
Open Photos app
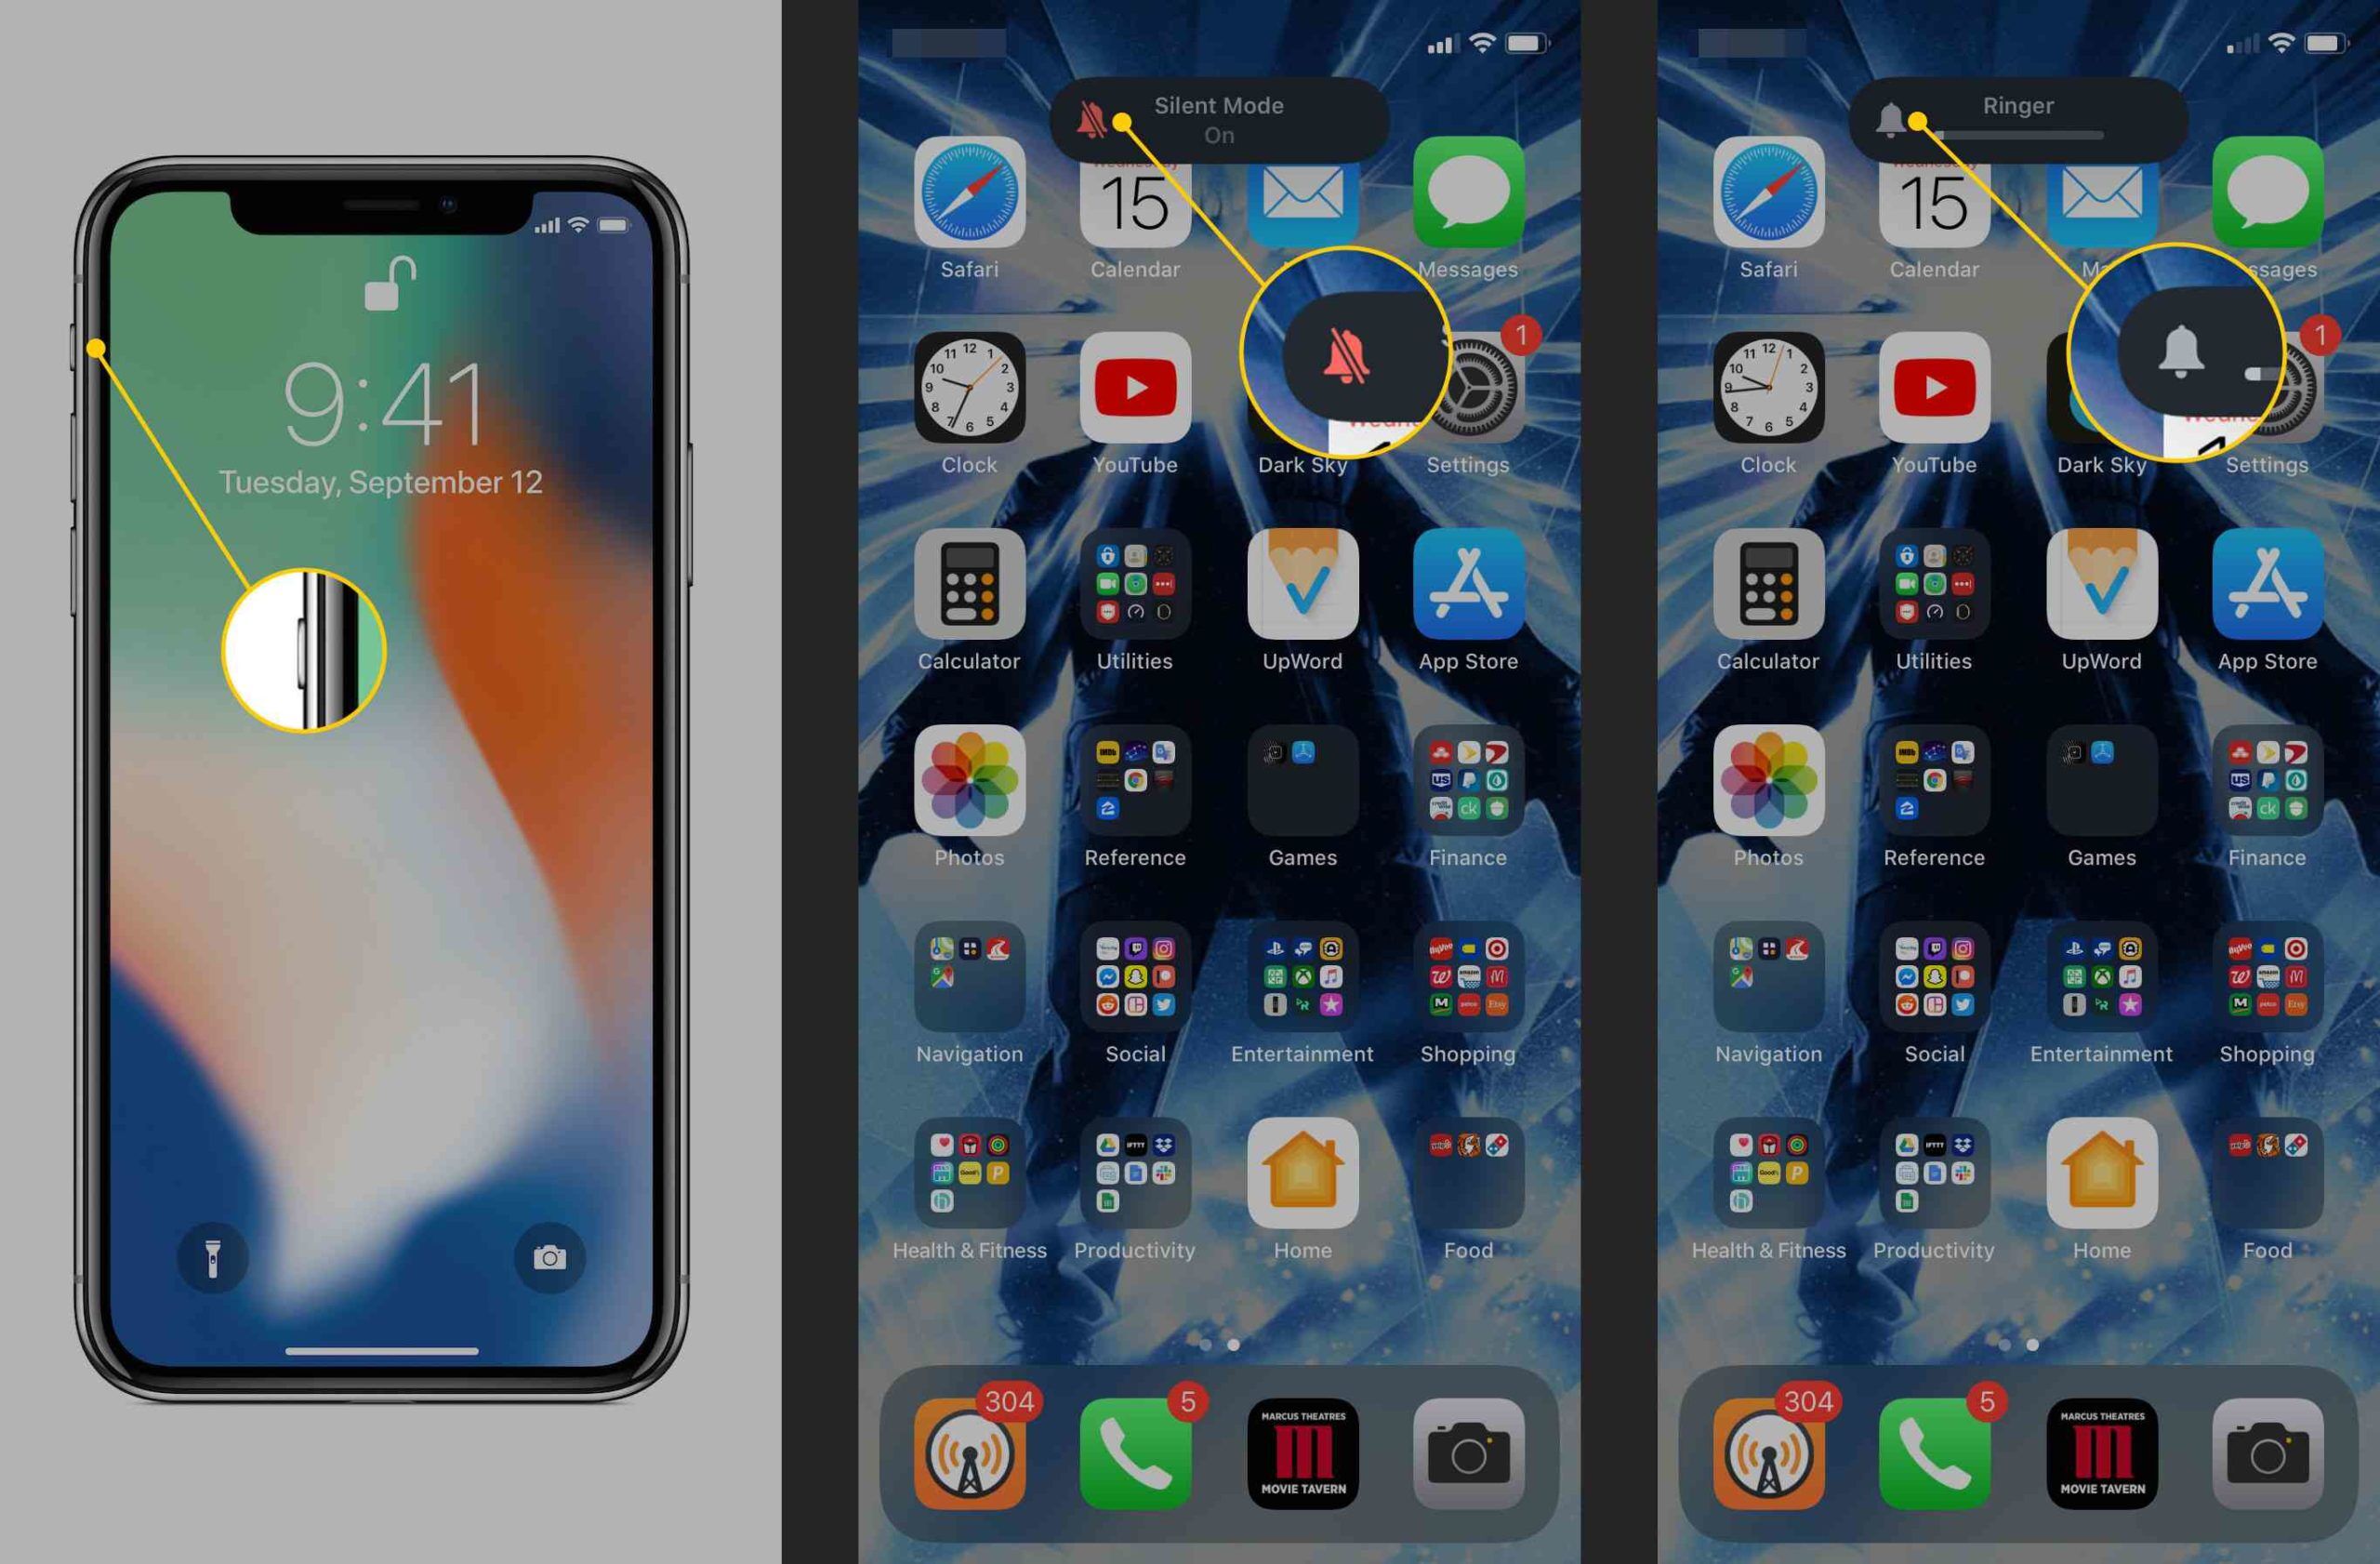pyautogui.click(x=971, y=794)
